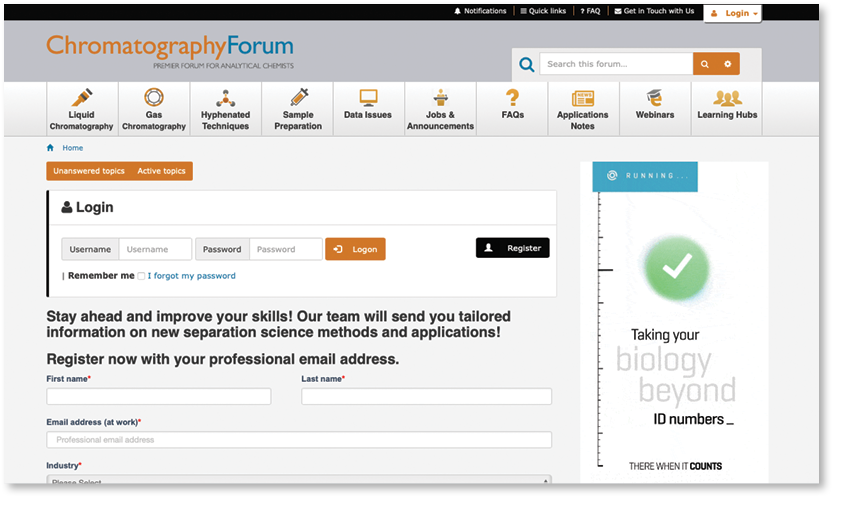This screenshot has height=521, width=854.
Task: Click the Data Issues monitor icon
Action: 368,98
